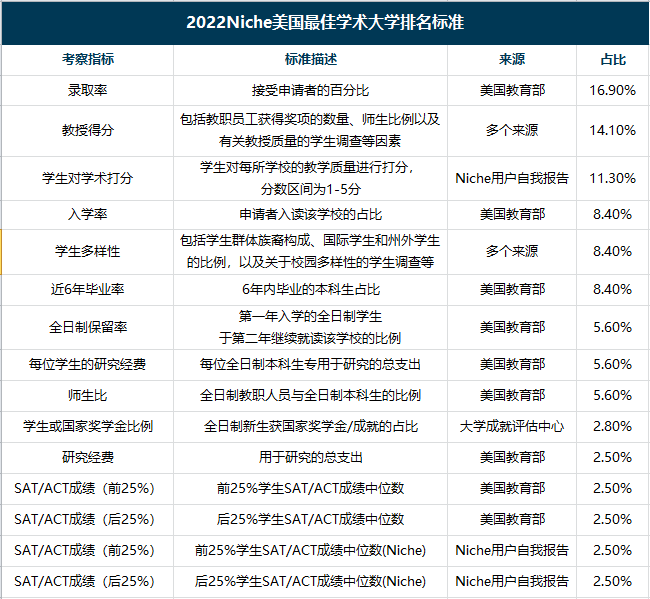Screen dimensions: 650x599
Task: Click the '16.90%' weight value
Action: coord(613,90)
